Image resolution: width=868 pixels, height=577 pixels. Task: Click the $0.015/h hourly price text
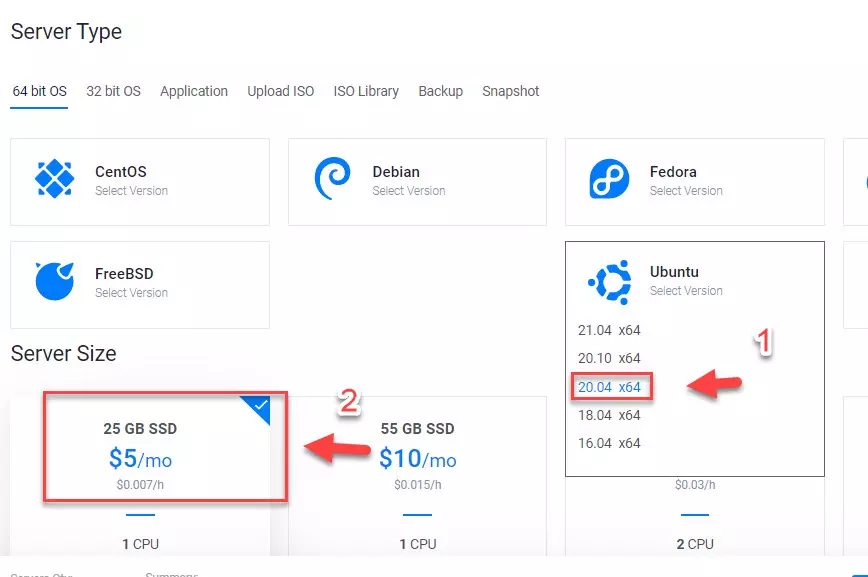click(x=417, y=485)
